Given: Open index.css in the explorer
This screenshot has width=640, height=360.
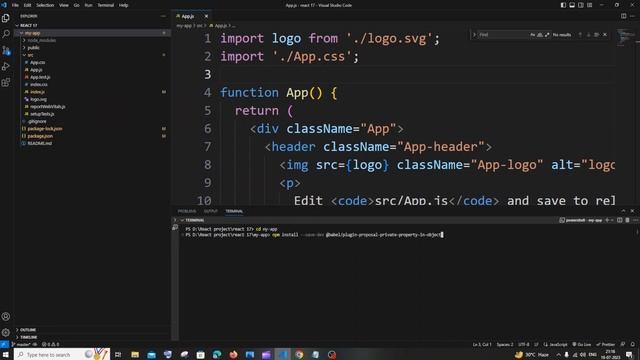Looking at the screenshot, I should click(x=92, y=84).
